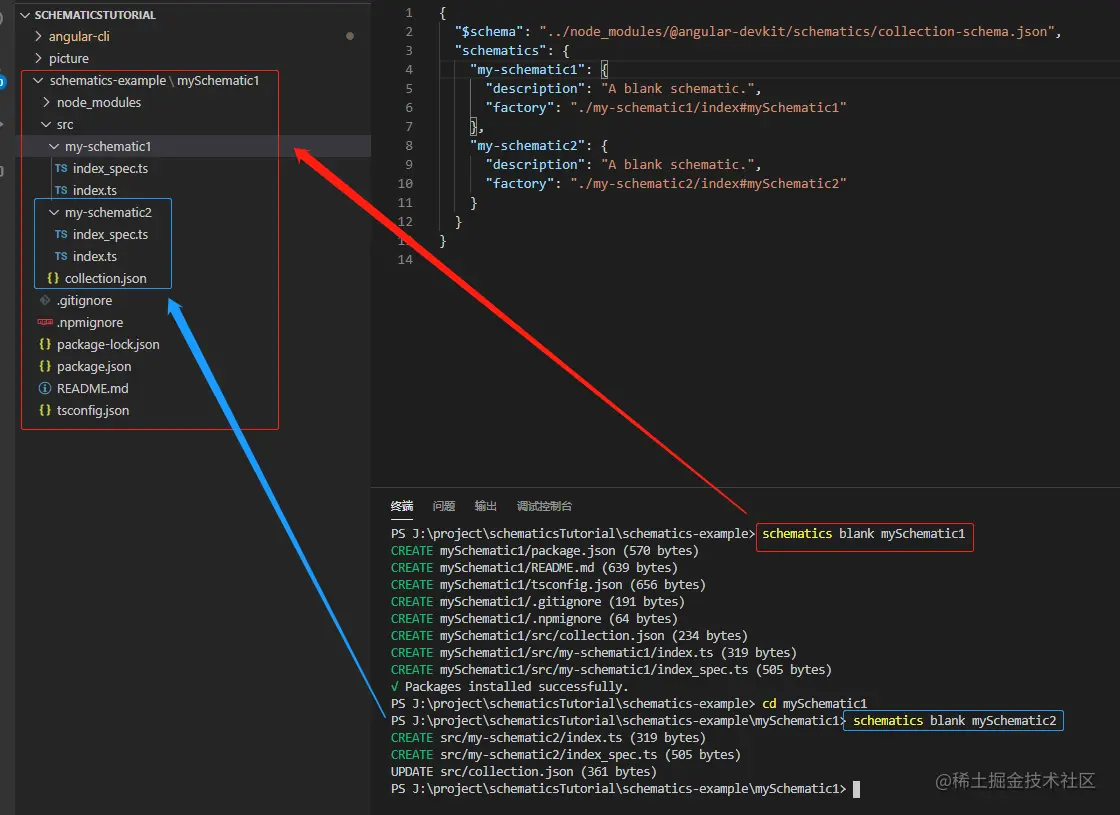Viewport: 1120px width, 815px height.
Task: Click the package.json braces icon
Action: coord(45,366)
